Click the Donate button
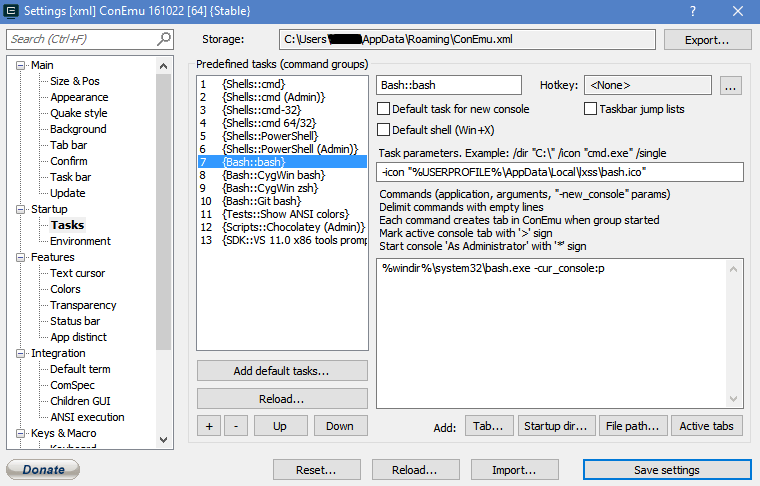This screenshot has width=760, height=486. click(43, 469)
